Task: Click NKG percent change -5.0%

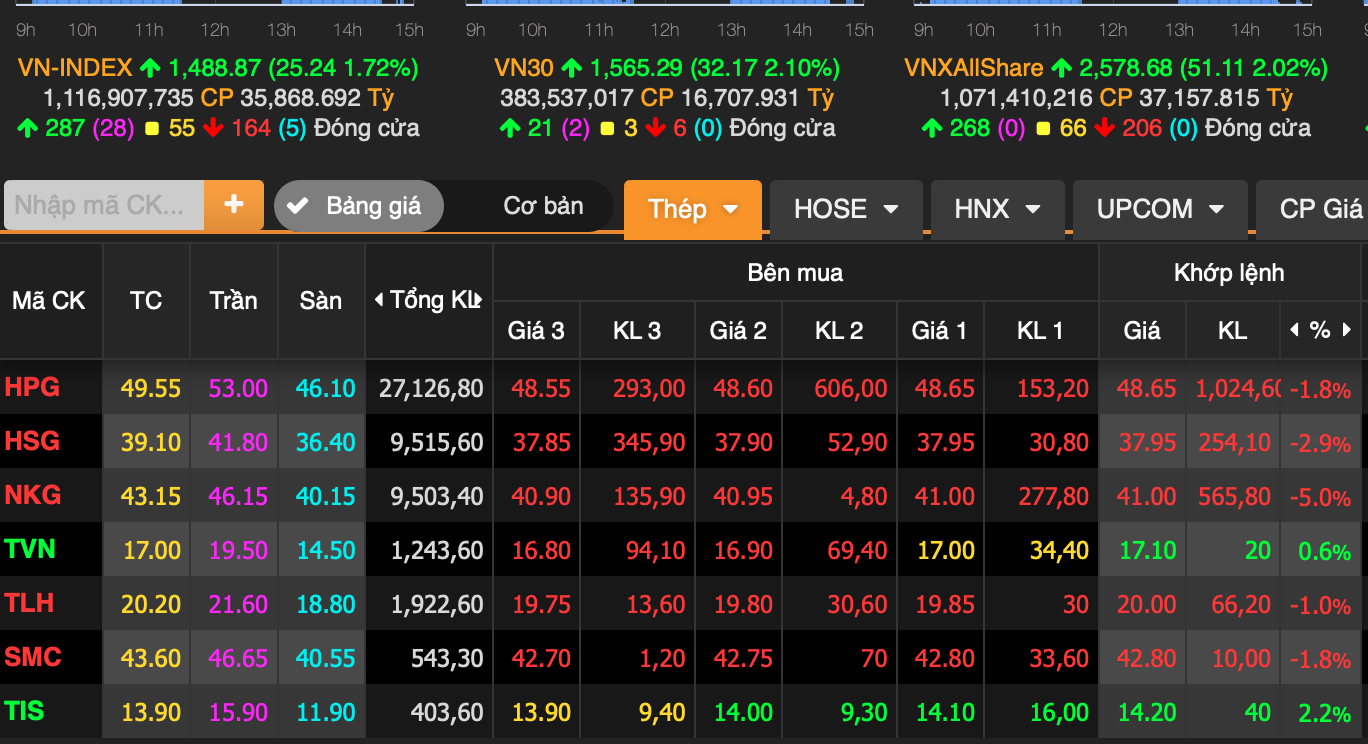Action: [1321, 497]
